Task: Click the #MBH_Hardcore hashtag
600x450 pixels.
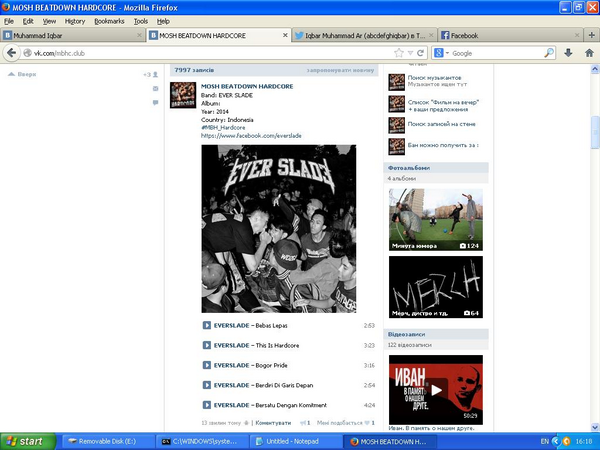Action: click(x=223, y=127)
